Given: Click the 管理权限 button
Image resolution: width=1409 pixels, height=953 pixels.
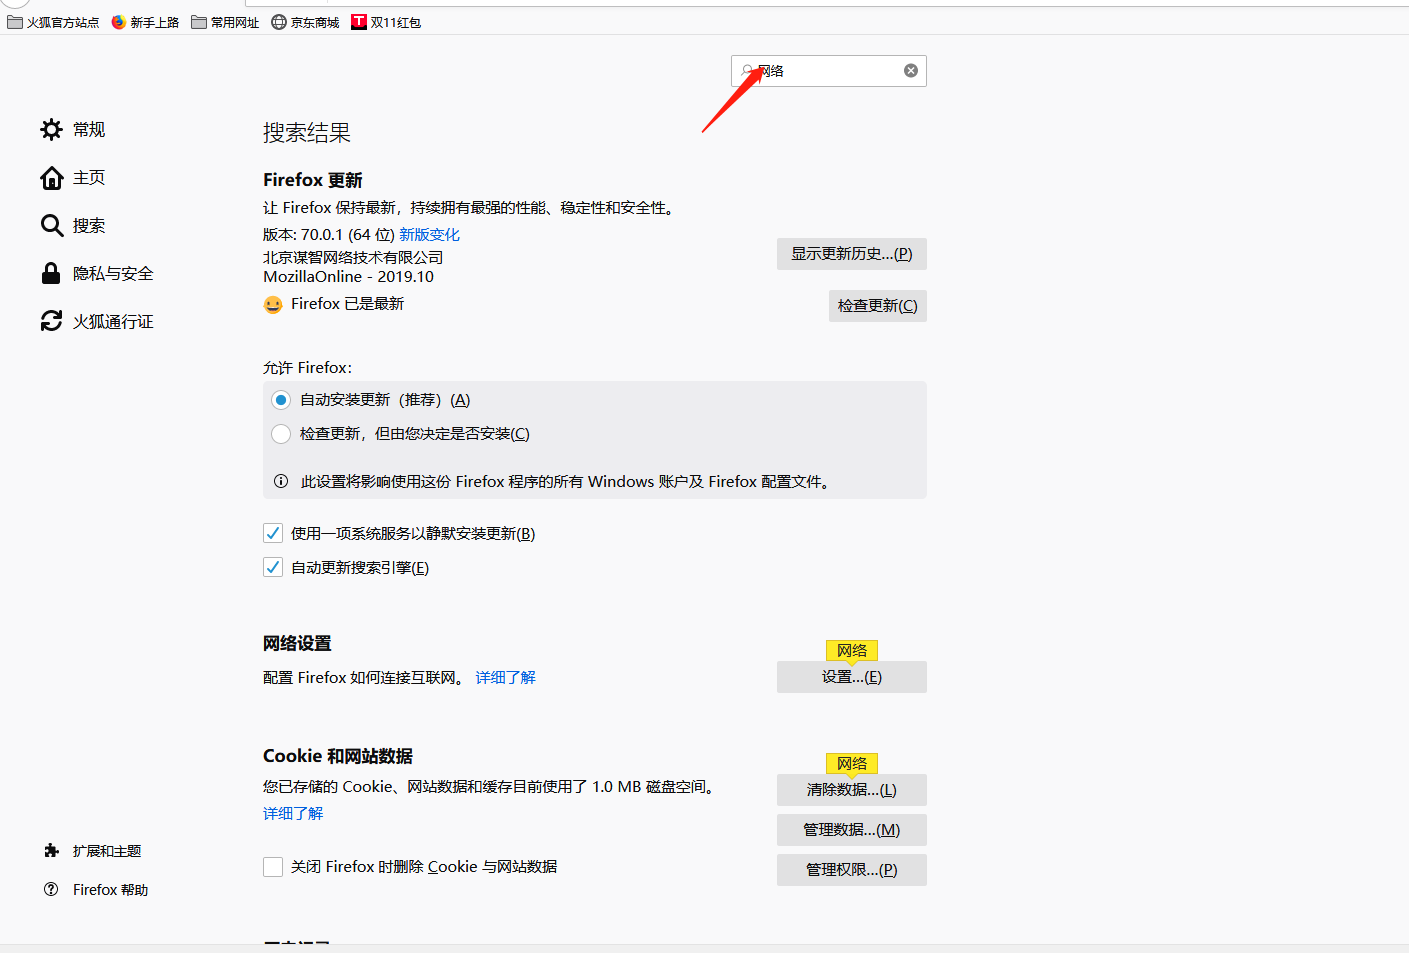Looking at the screenshot, I should click(852, 870).
